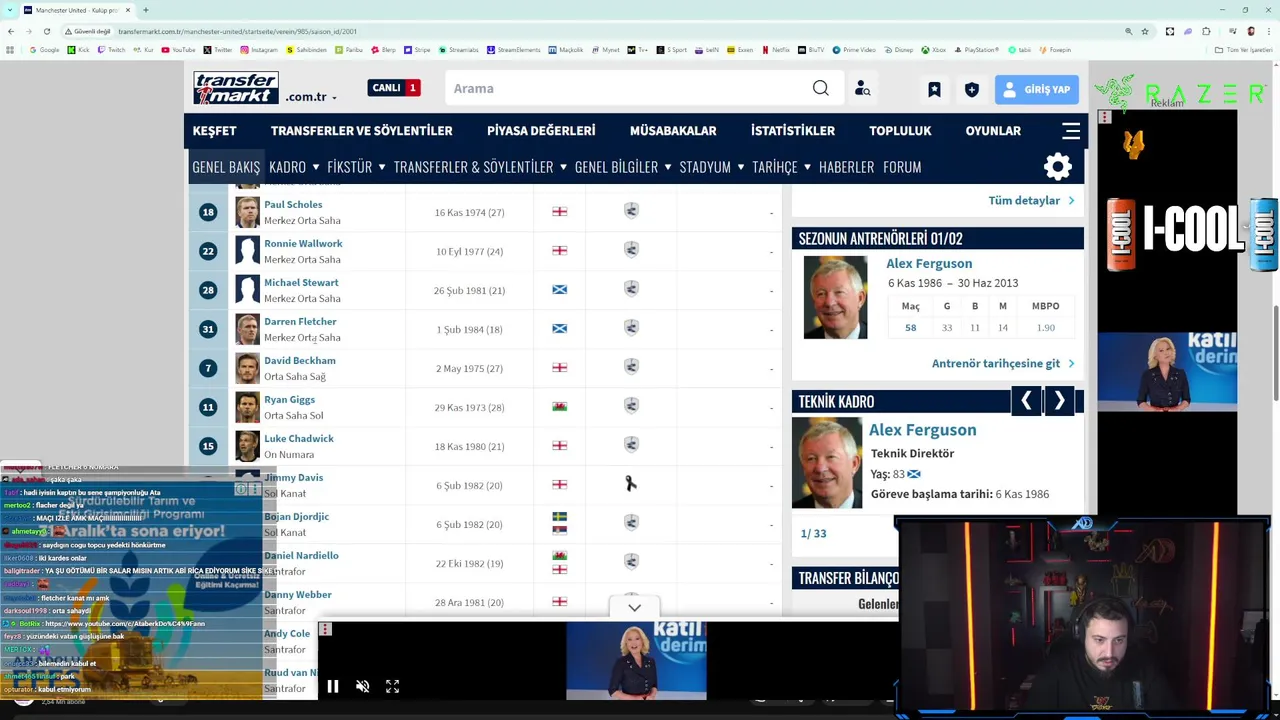Open the TOPLULUK menu
The image size is (1280, 720).
tap(900, 131)
